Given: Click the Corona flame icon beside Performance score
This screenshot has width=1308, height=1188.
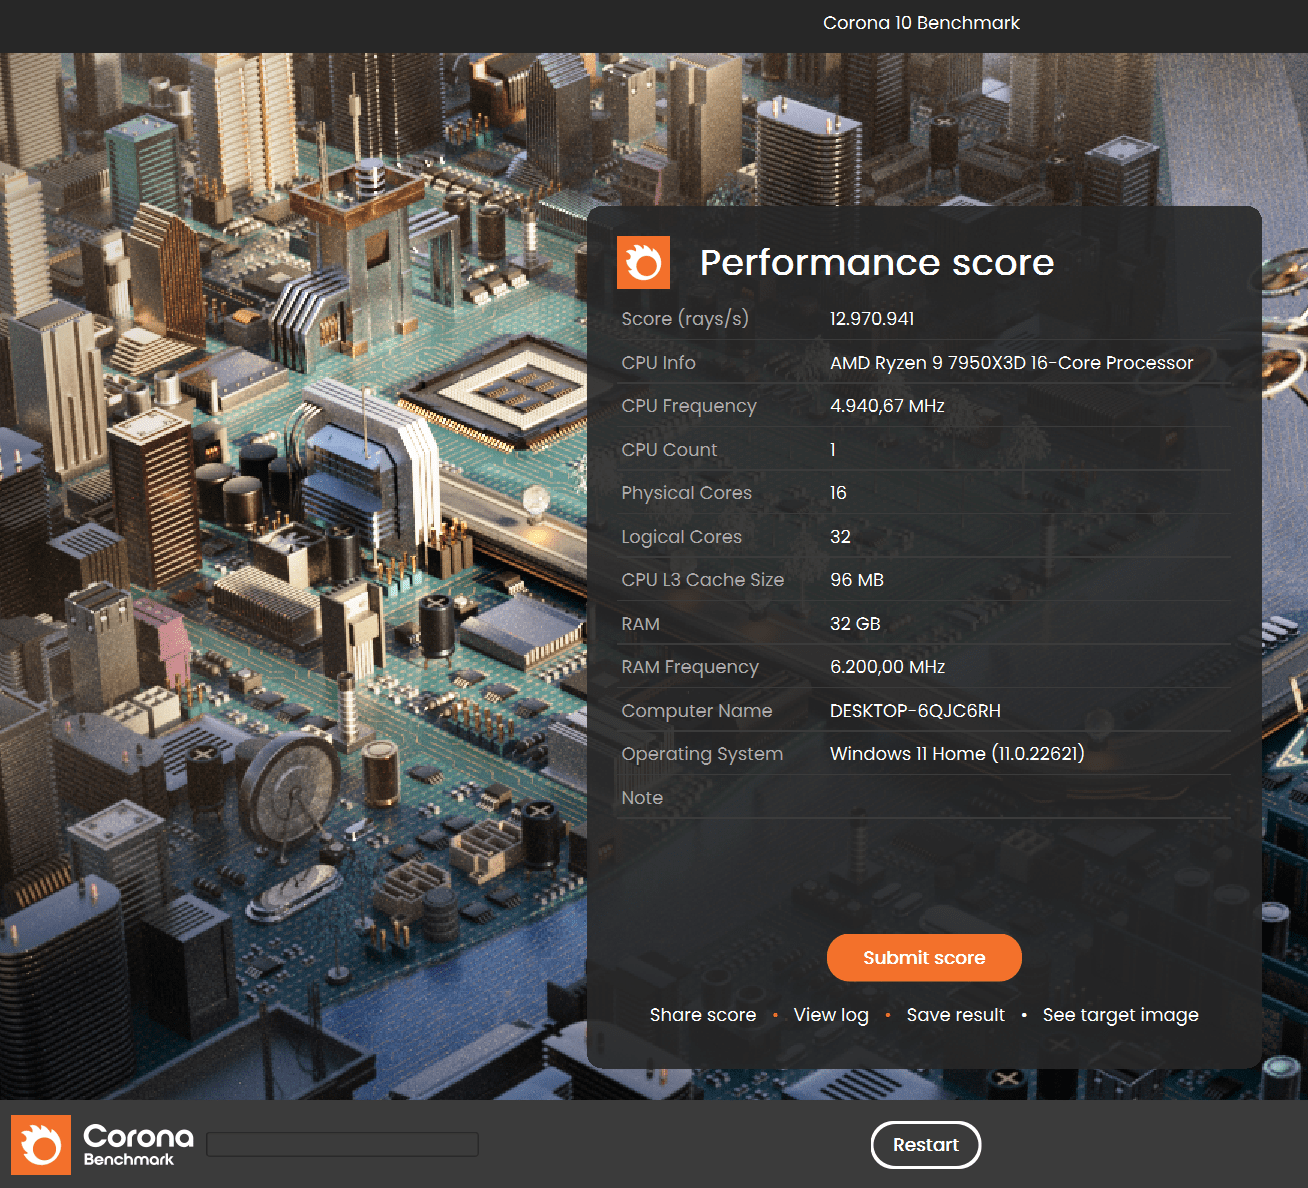Looking at the screenshot, I should coord(643,263).
